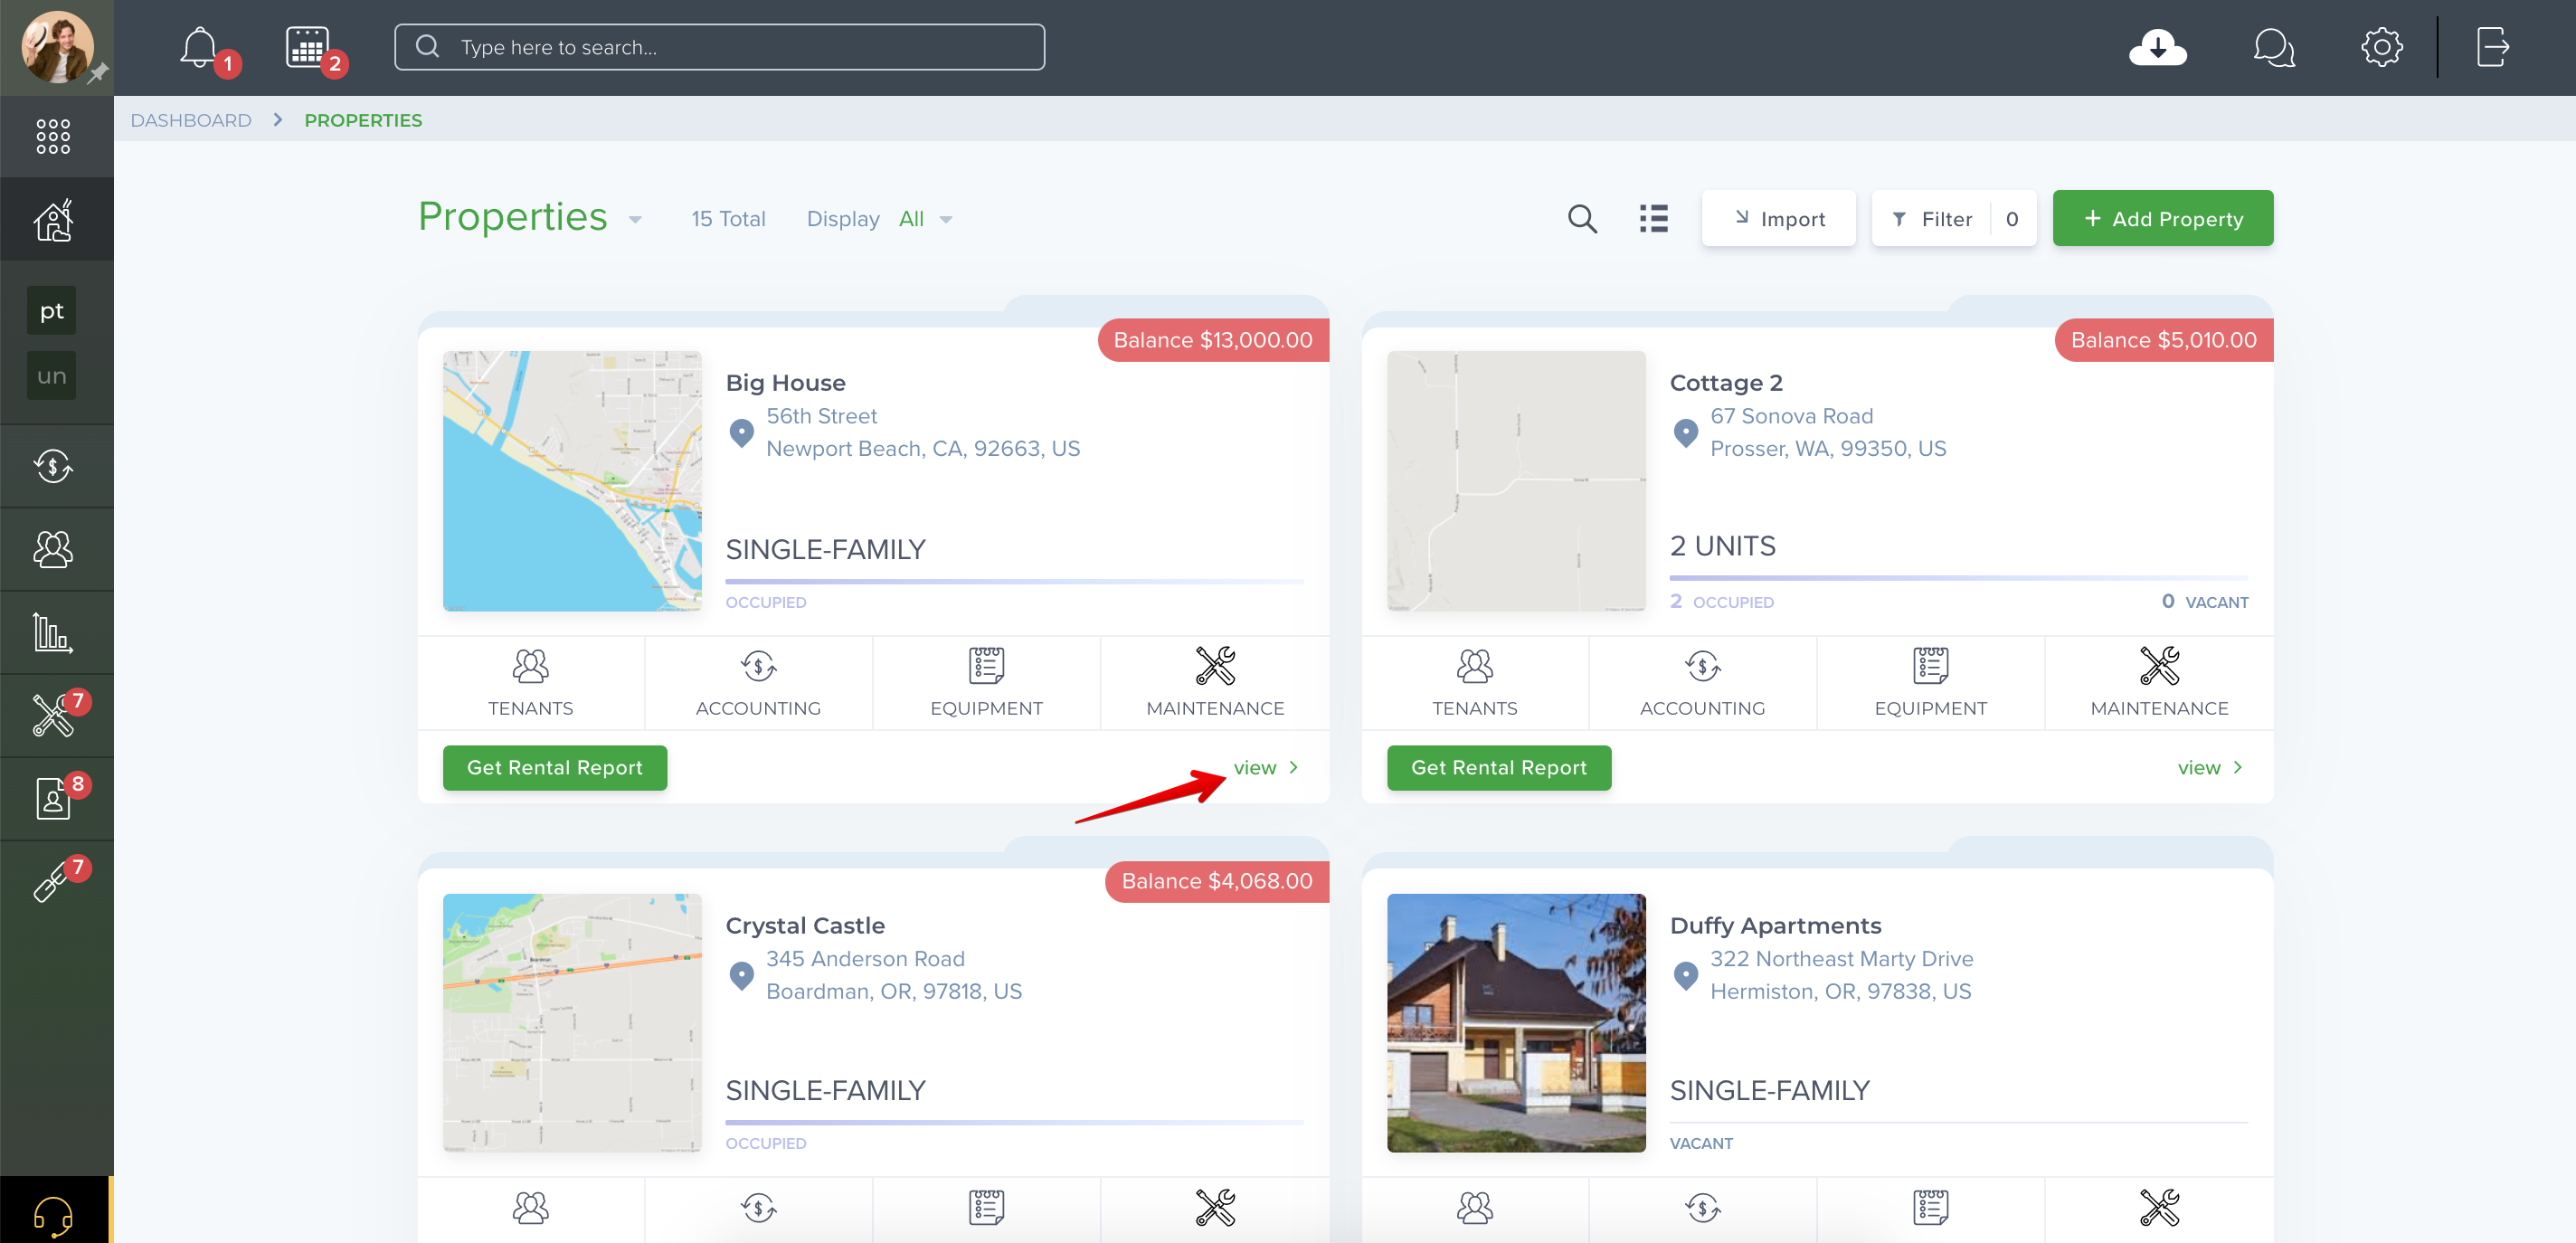The height and width of the screenshot is (1243, 2576).
Task: Open Maintenance for Big House
Action: (x=1215, y=683)
